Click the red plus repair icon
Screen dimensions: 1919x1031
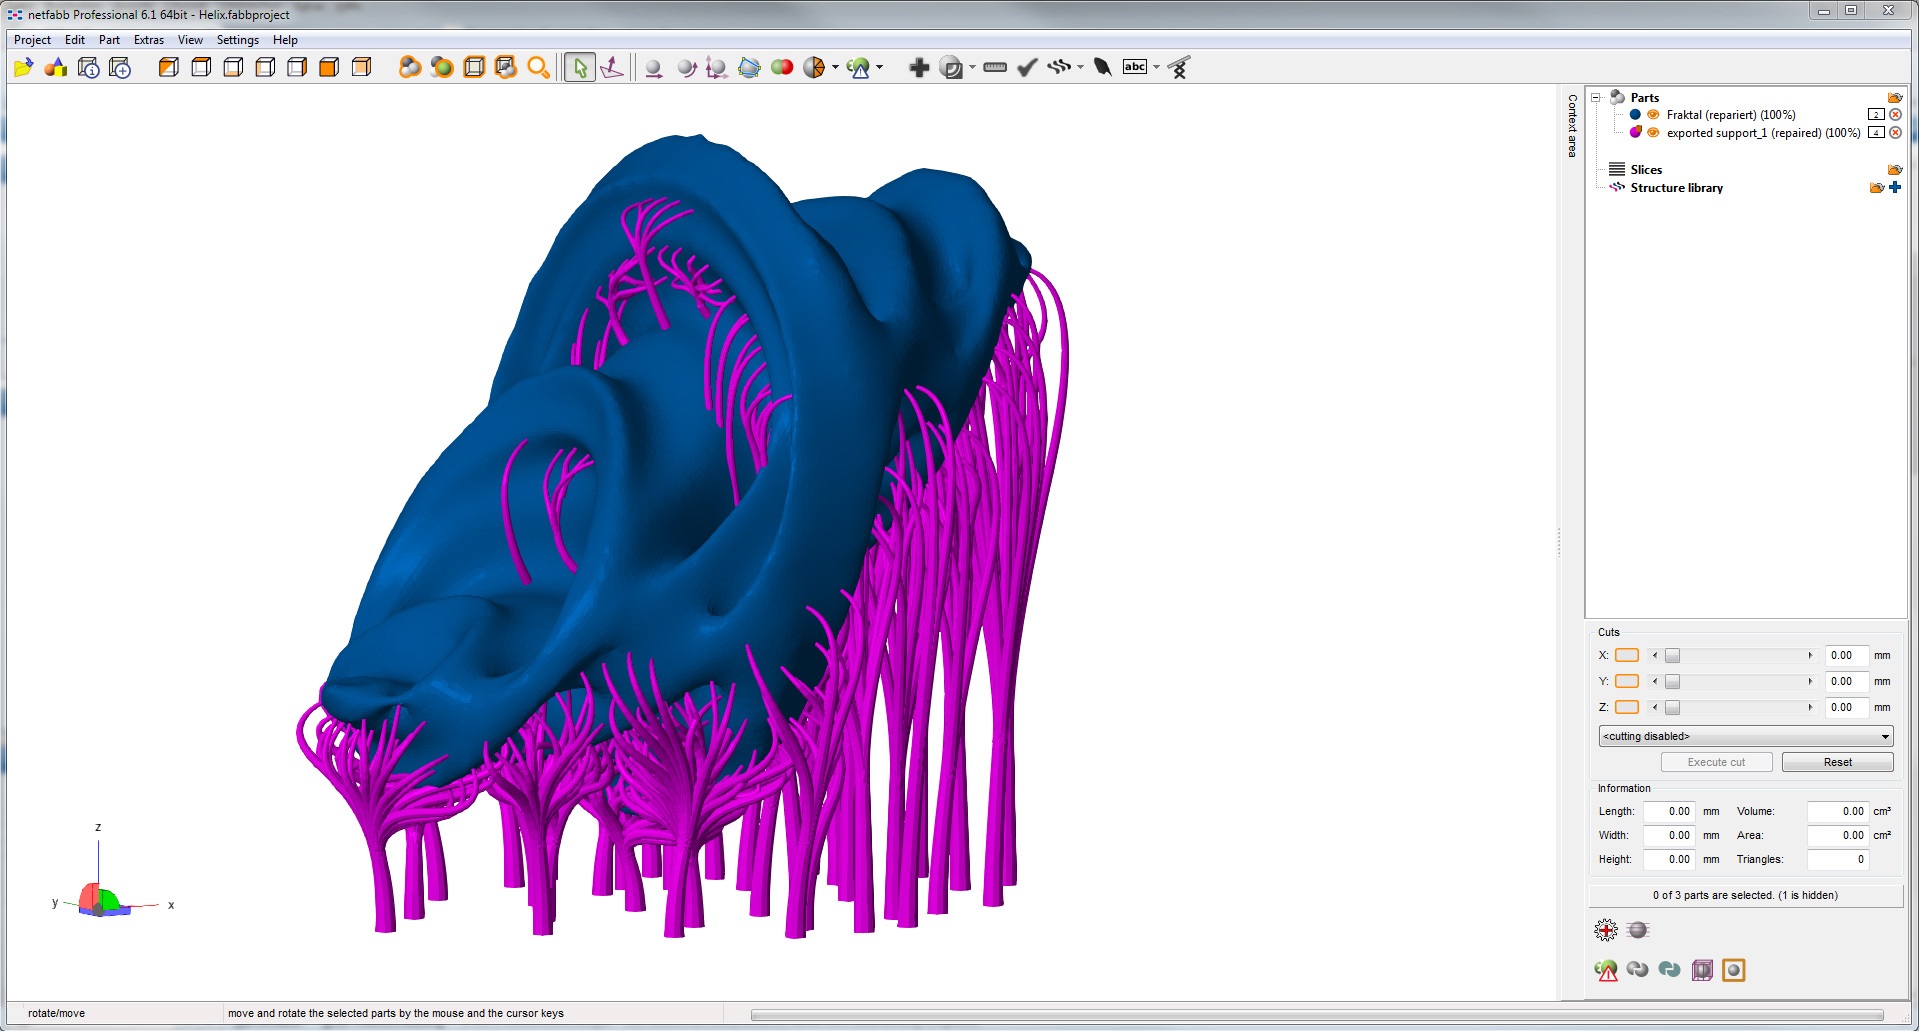point(919,67)
